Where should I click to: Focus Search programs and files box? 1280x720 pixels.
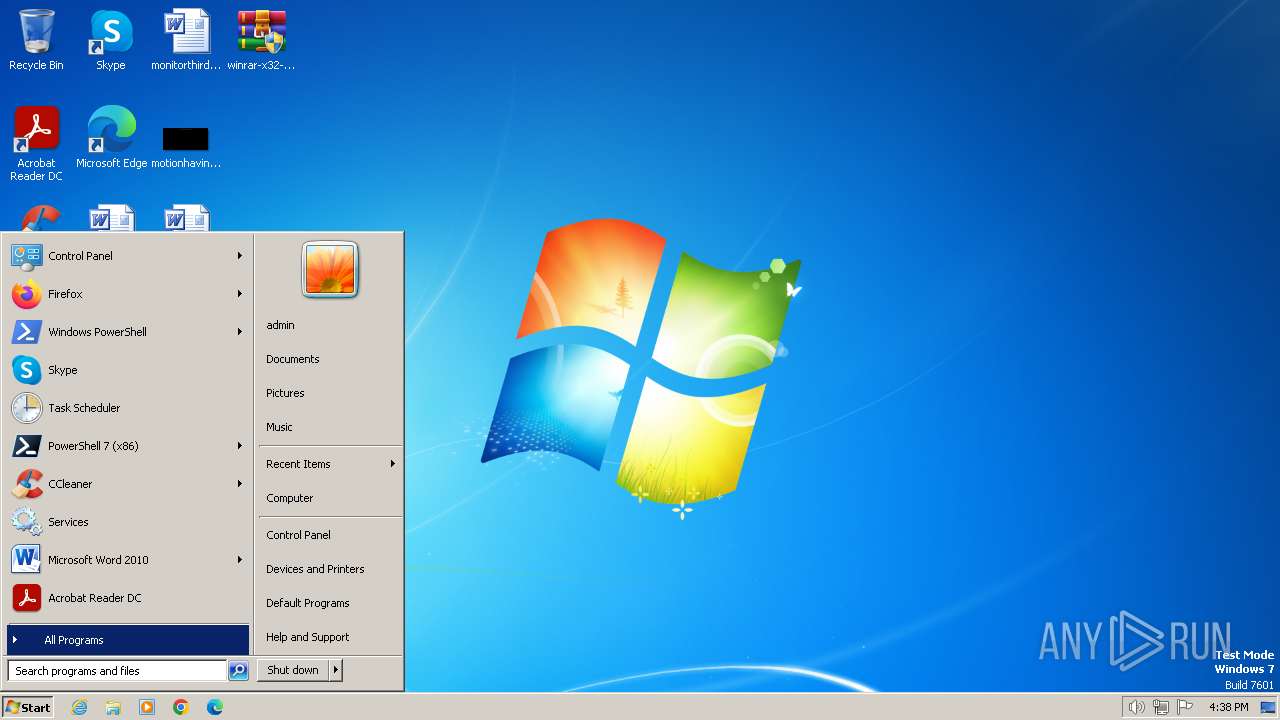pos(117,671)
